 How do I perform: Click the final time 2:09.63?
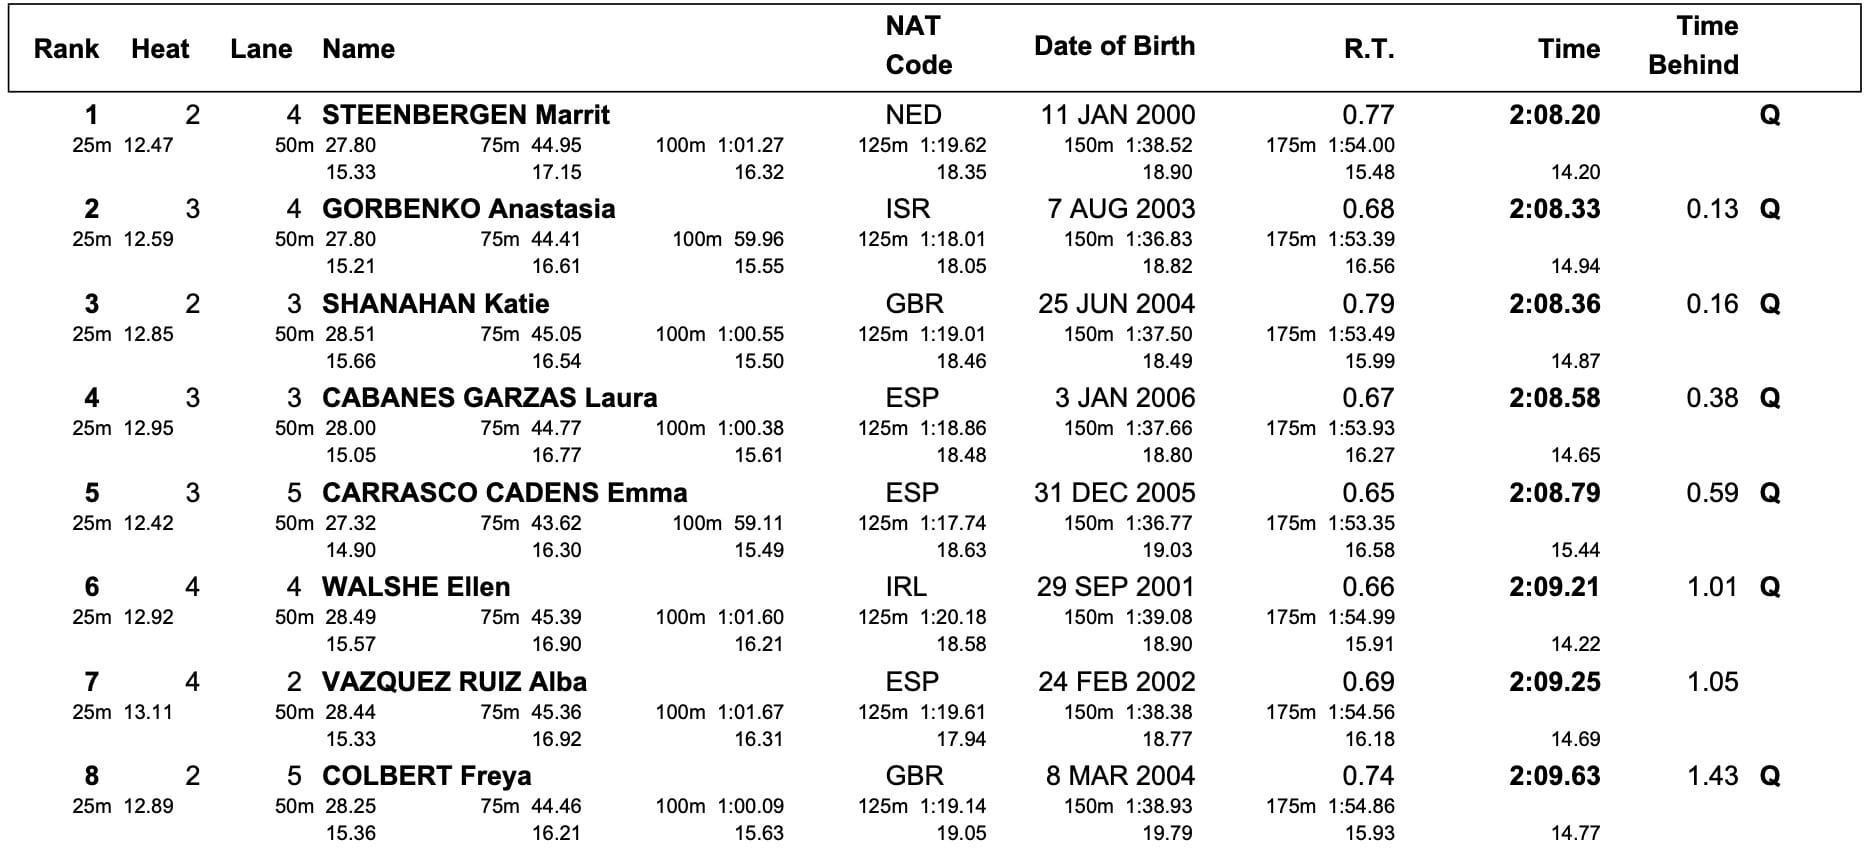coord(1554,776)
